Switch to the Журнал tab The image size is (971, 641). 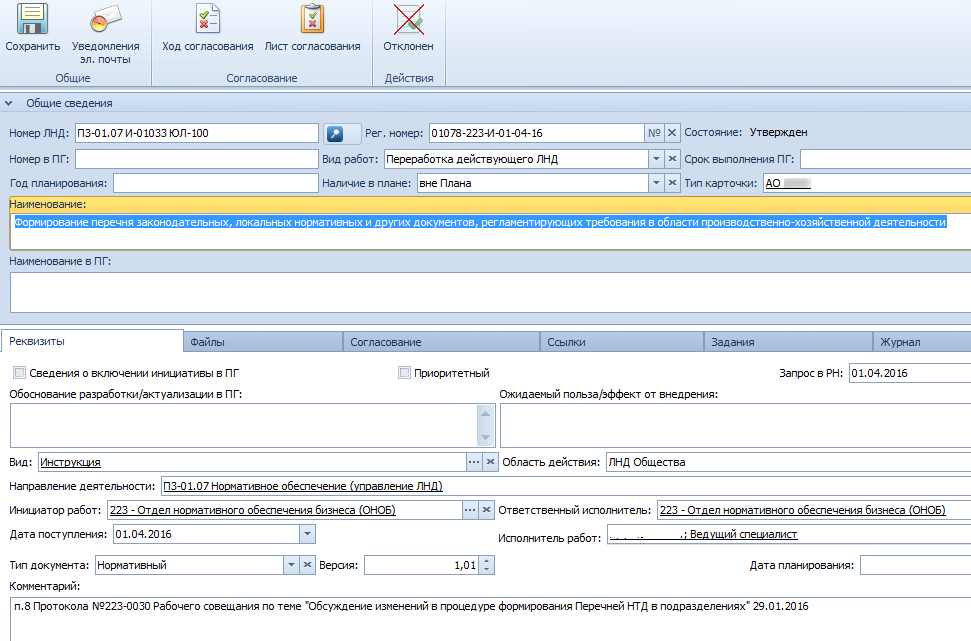[922, 342]
